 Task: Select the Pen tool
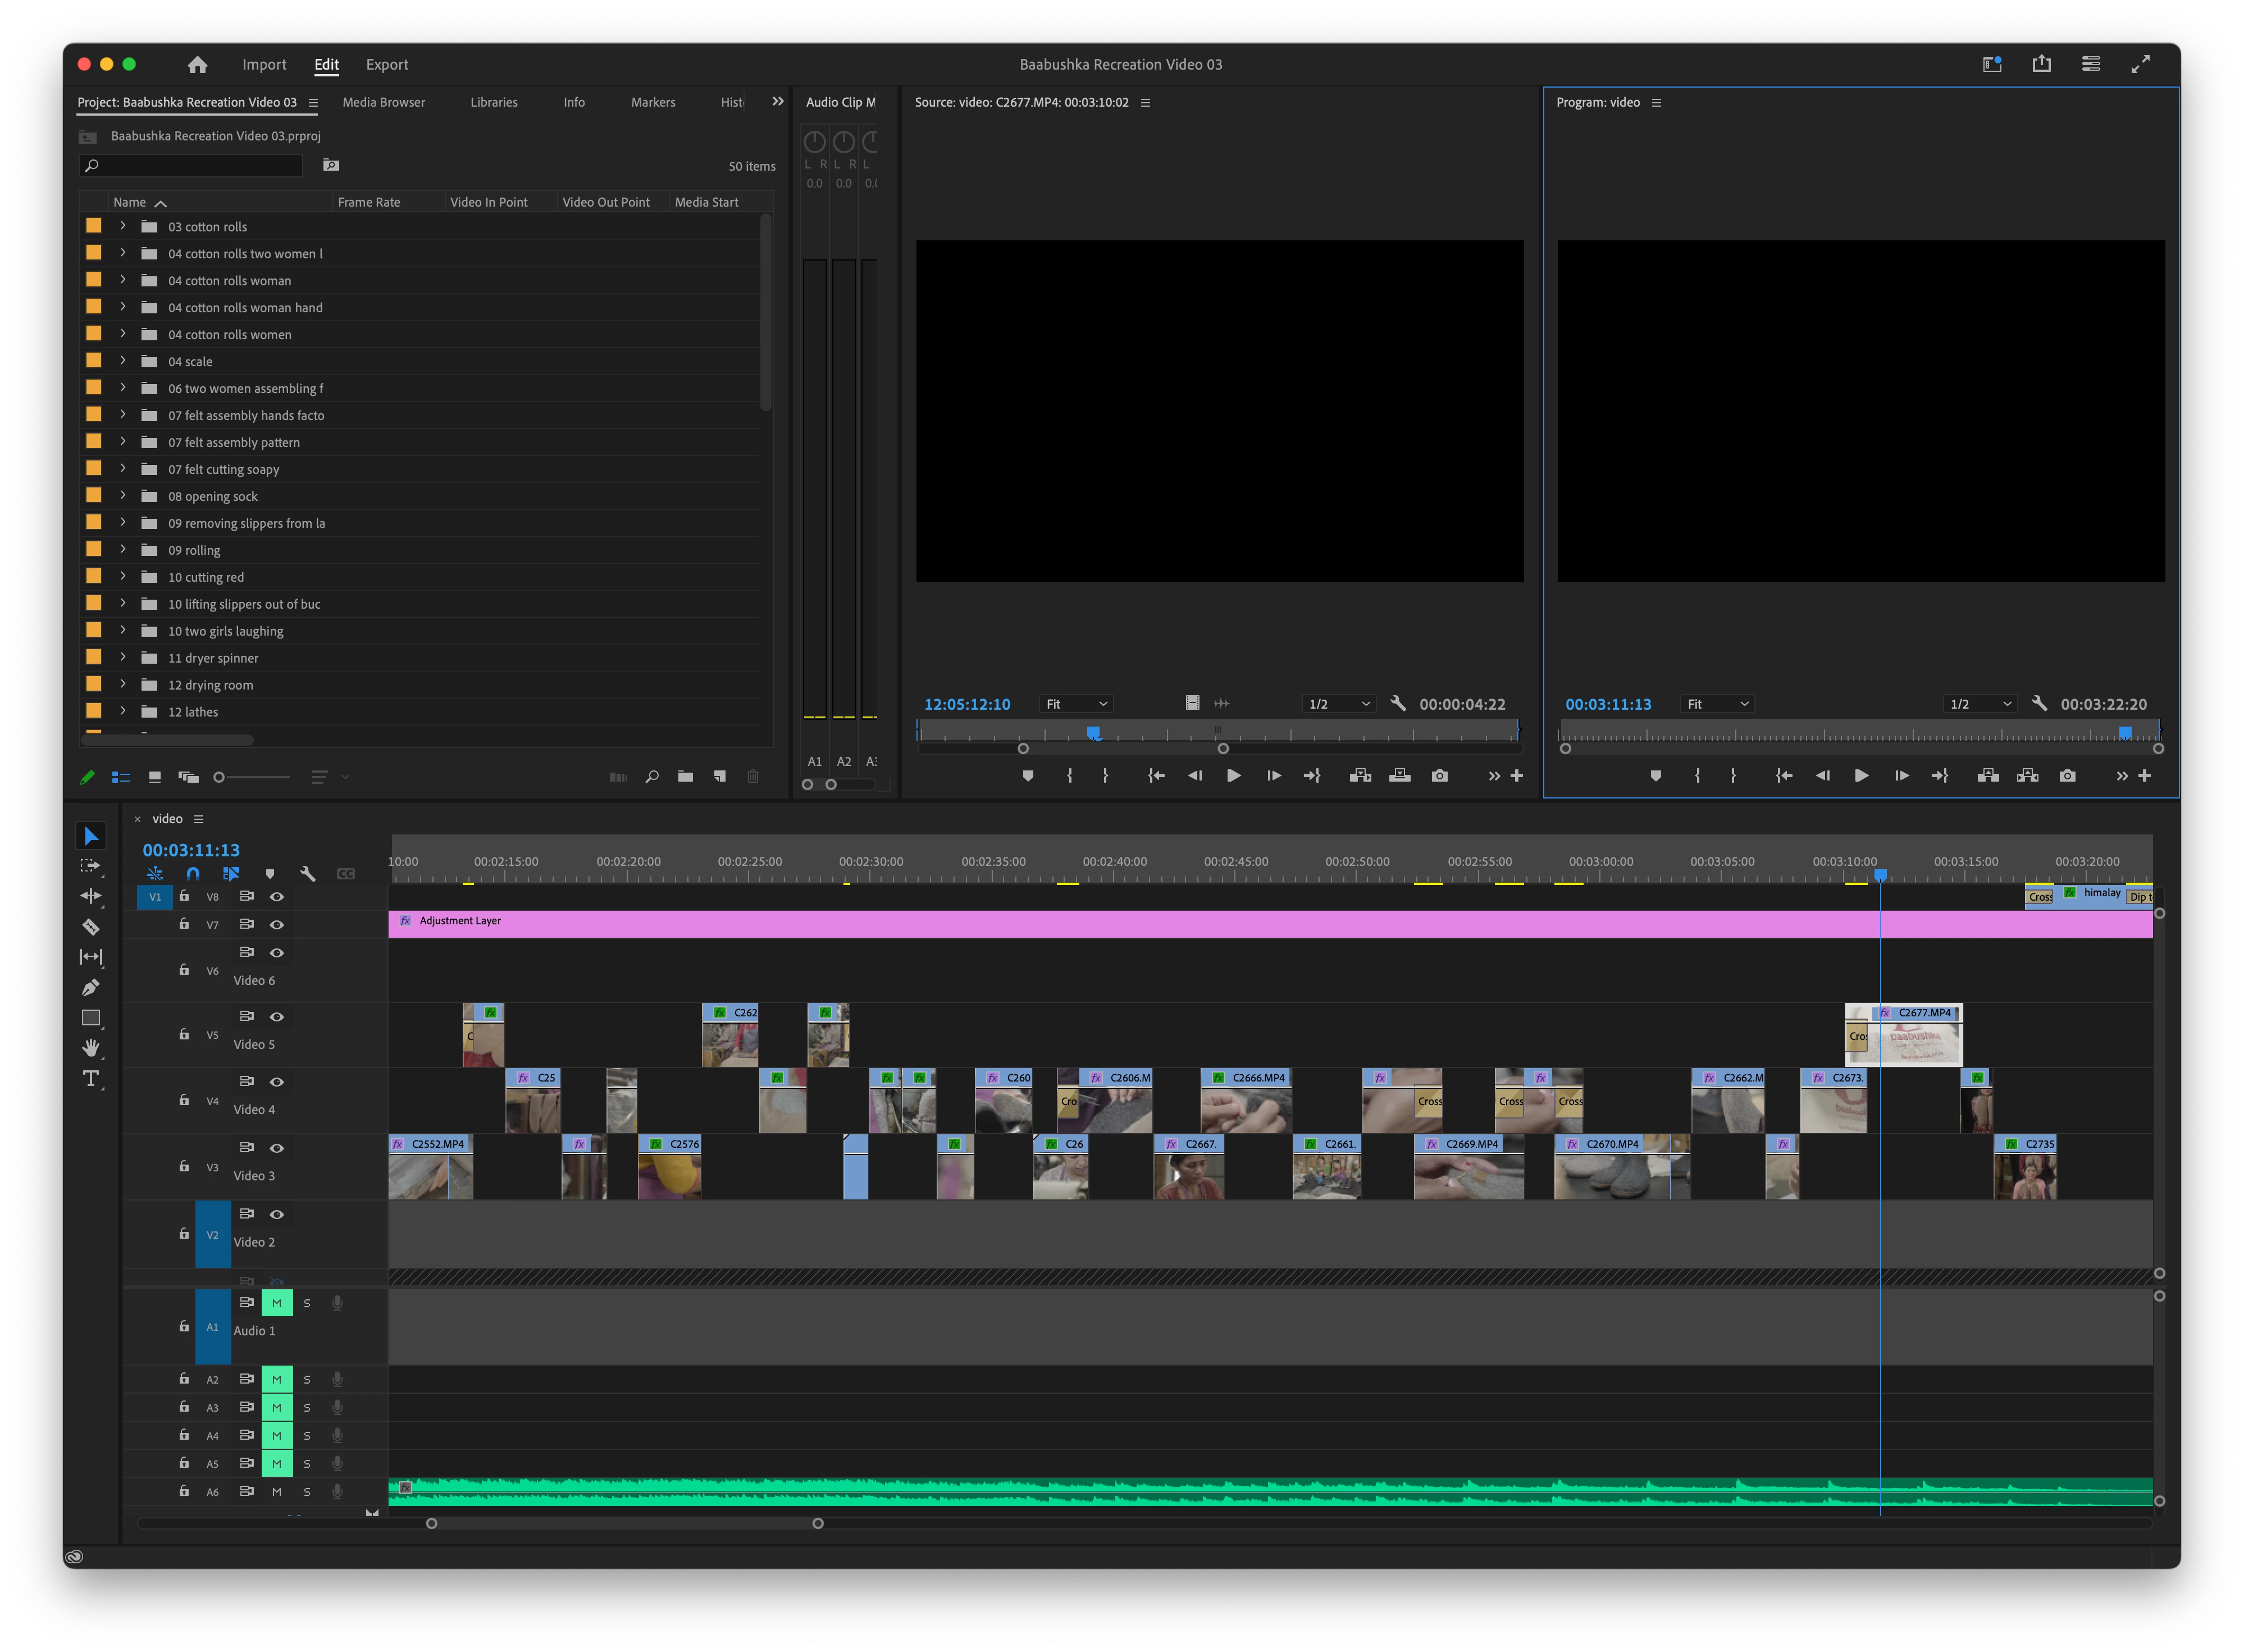(90, 988)
